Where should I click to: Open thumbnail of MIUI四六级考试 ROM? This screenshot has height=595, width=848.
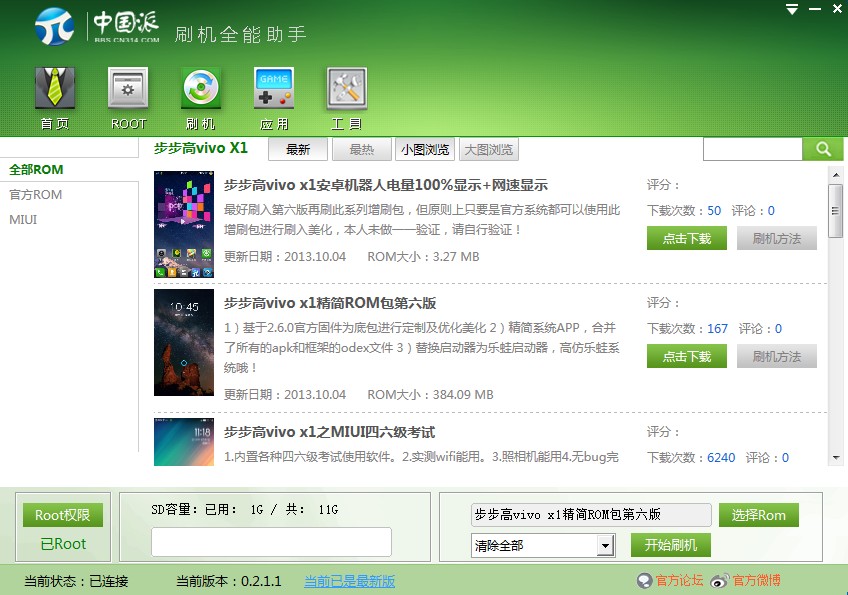(184, 442)
